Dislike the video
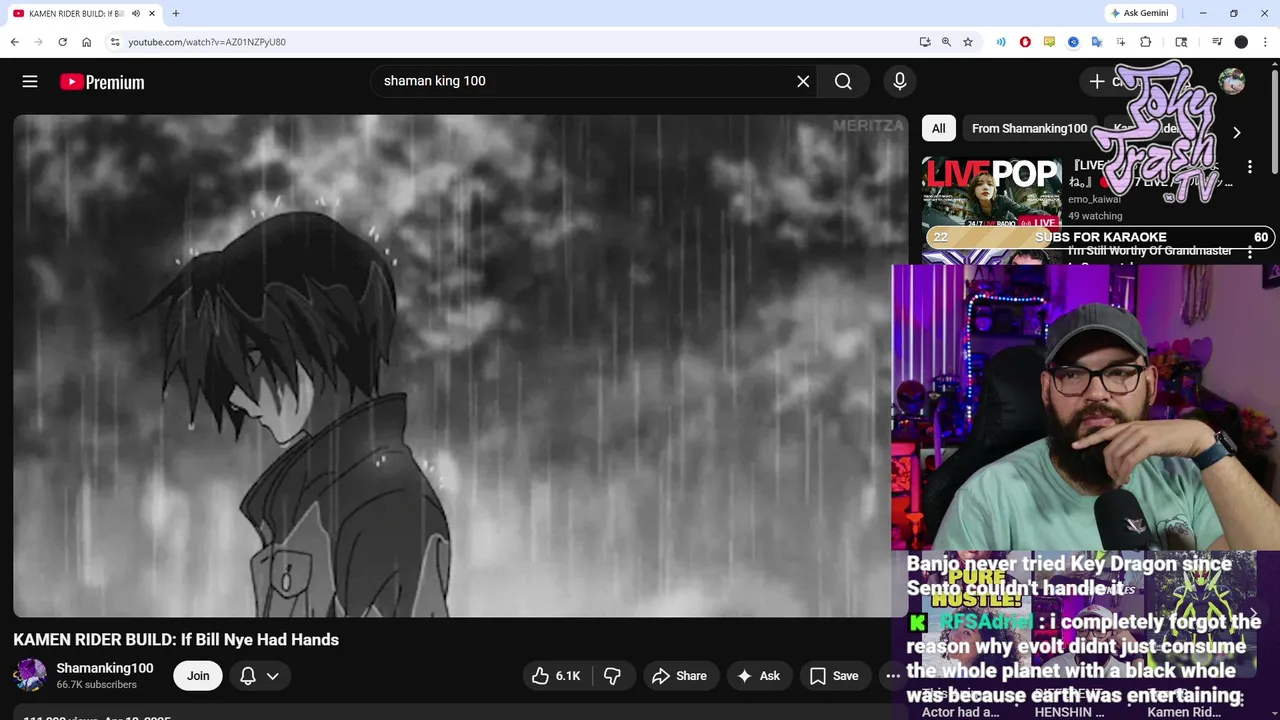This screenshot has width=1280, height=720. tap(612, 676)
